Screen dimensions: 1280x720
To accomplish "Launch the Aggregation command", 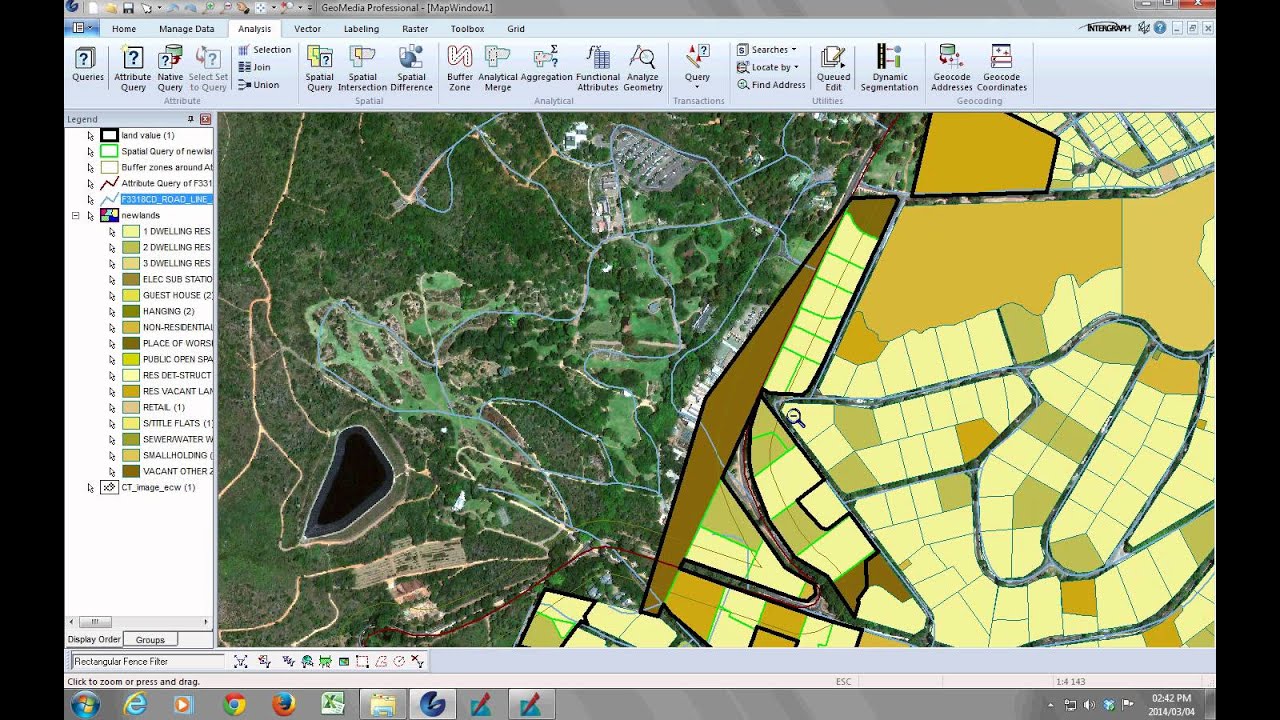I will coord(546,64).
